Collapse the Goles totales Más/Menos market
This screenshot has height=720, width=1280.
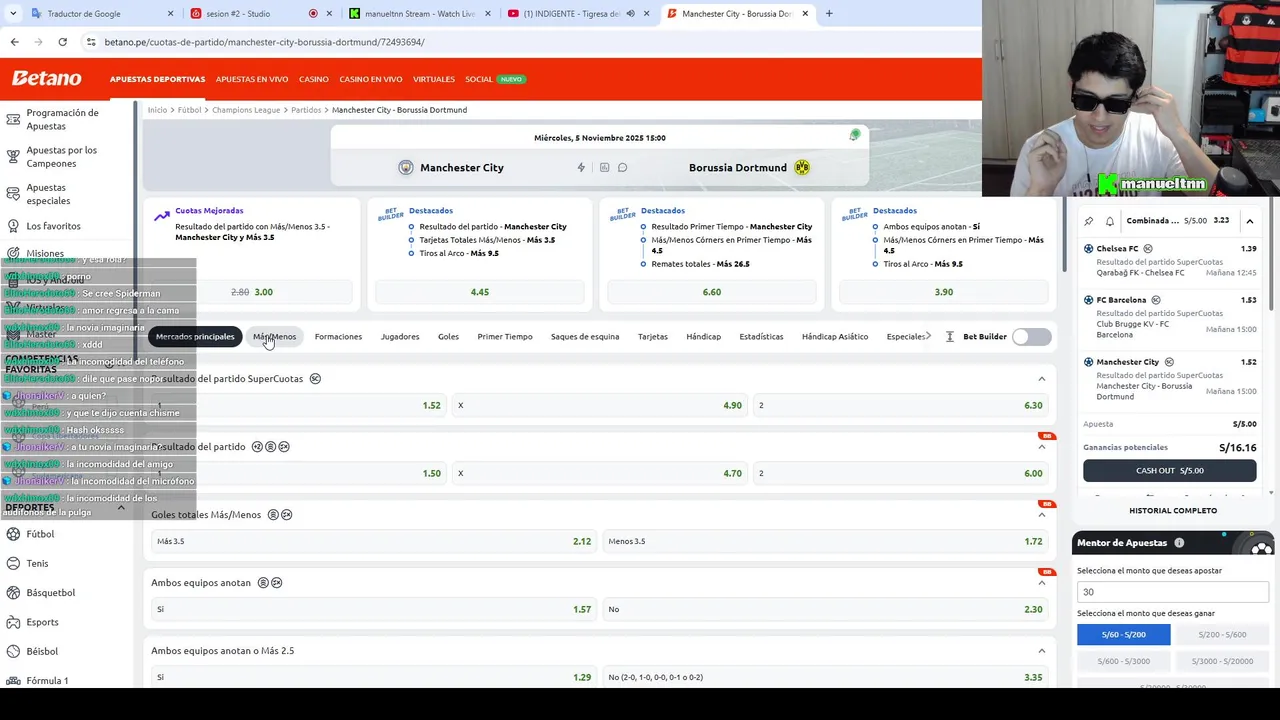coord(1041,515)
